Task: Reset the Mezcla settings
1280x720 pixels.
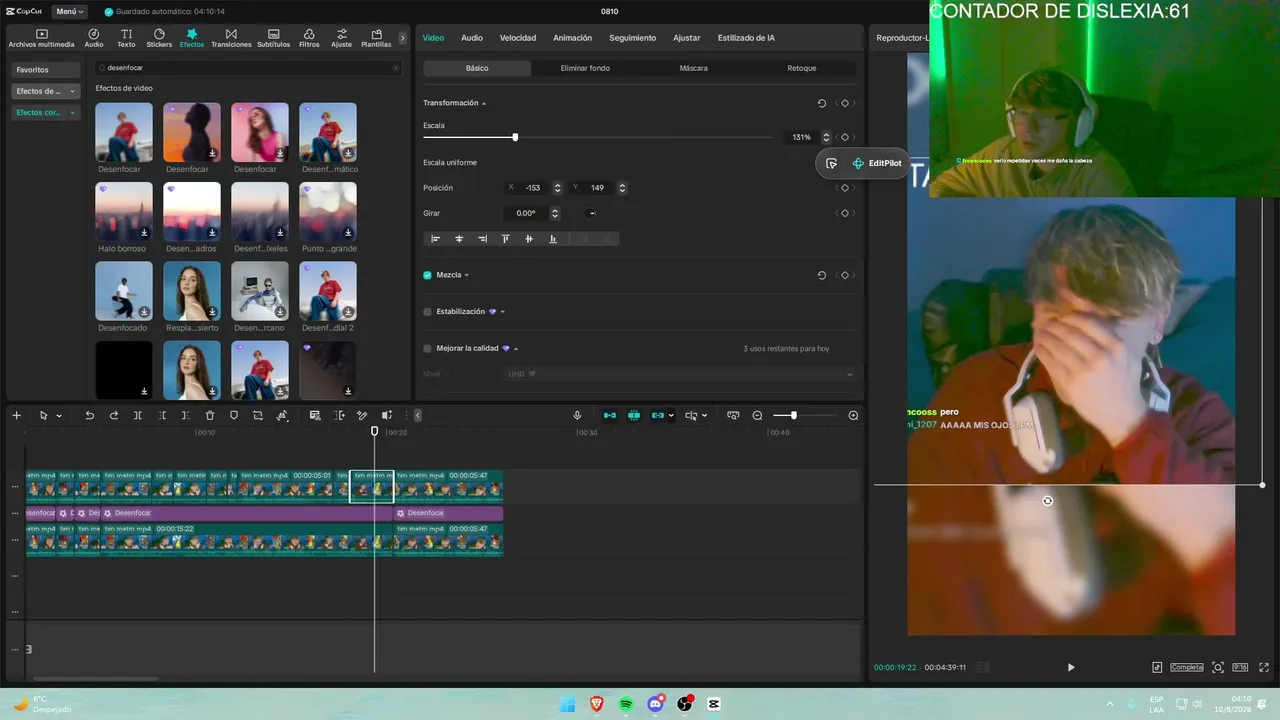Action: pos(822,275)
